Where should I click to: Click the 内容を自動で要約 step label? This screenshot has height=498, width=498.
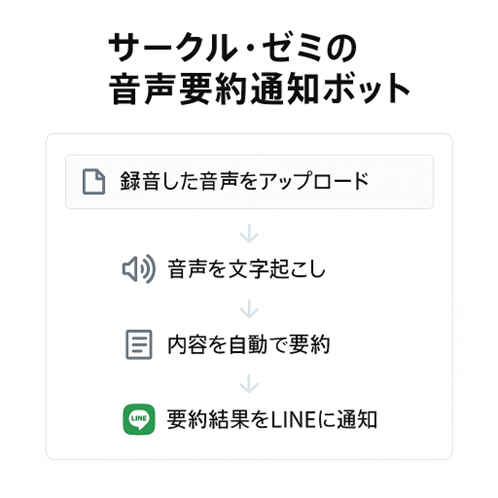(249, 345)
